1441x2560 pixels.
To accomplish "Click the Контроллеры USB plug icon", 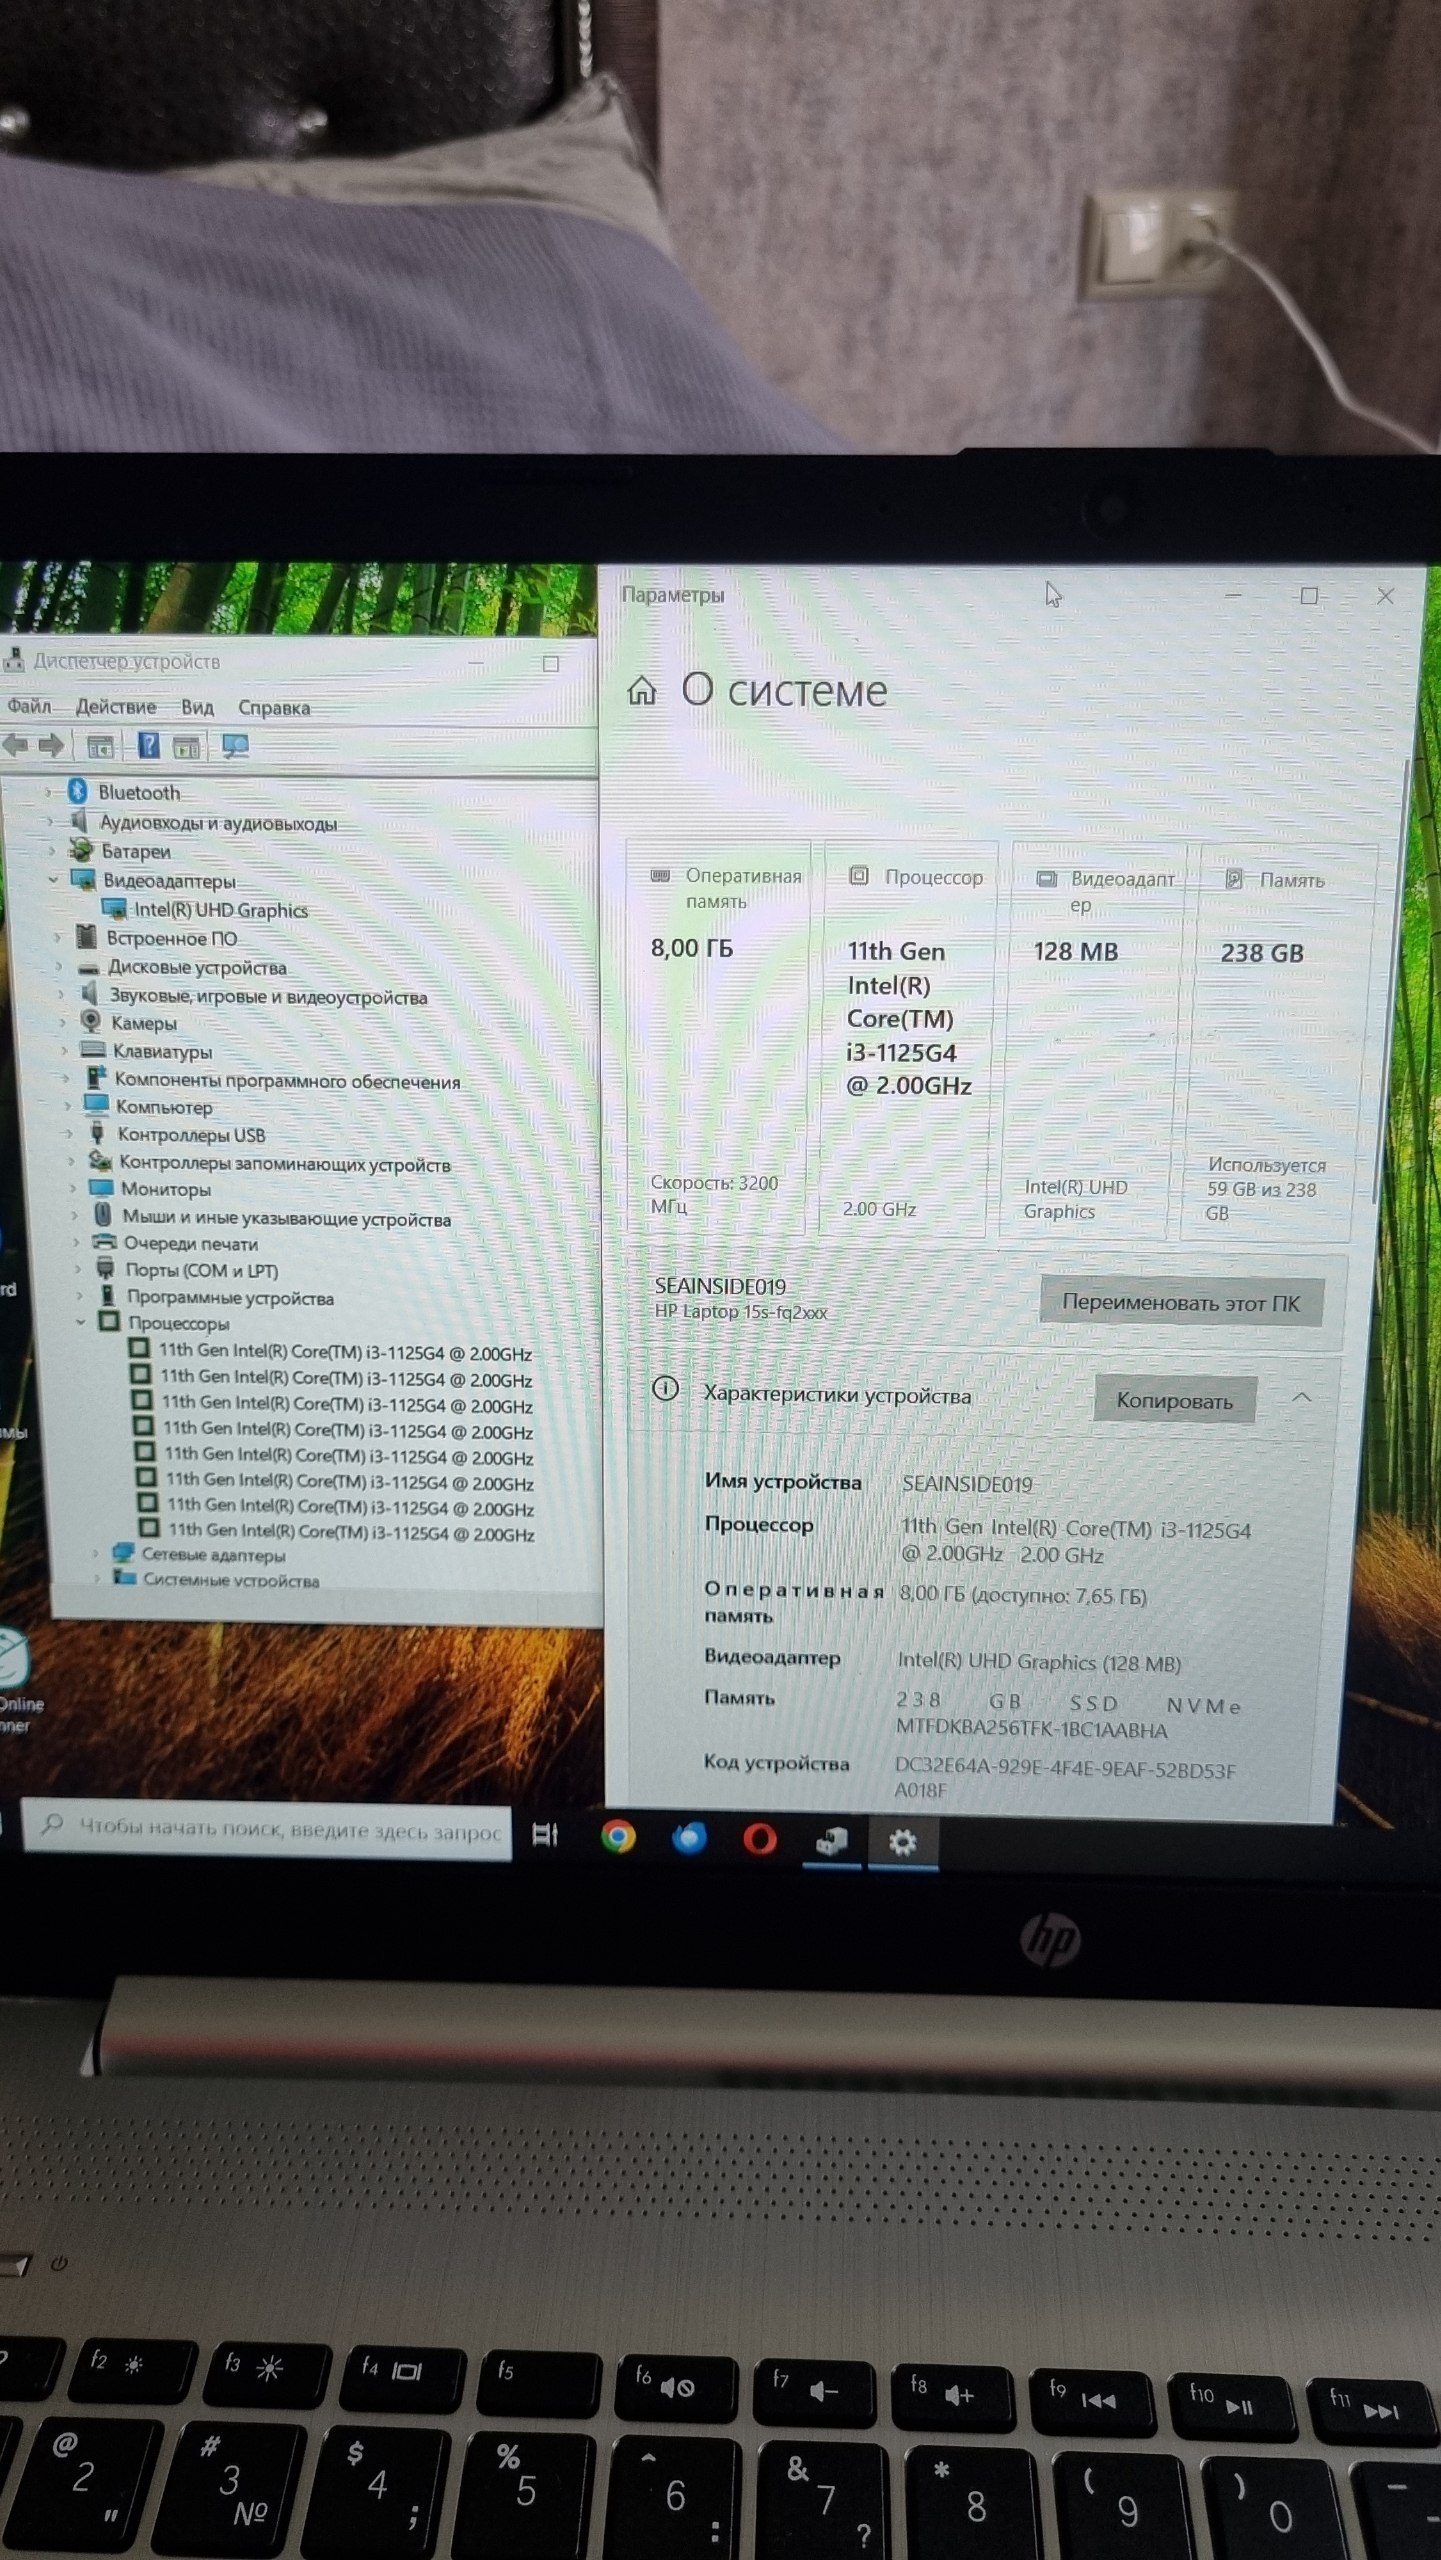I will pos(97,1133).
